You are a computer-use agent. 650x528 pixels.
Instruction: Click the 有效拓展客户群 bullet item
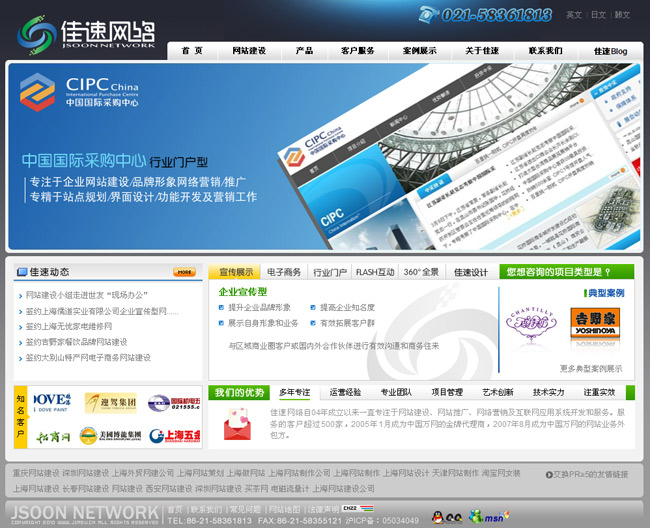pos(347,323)
